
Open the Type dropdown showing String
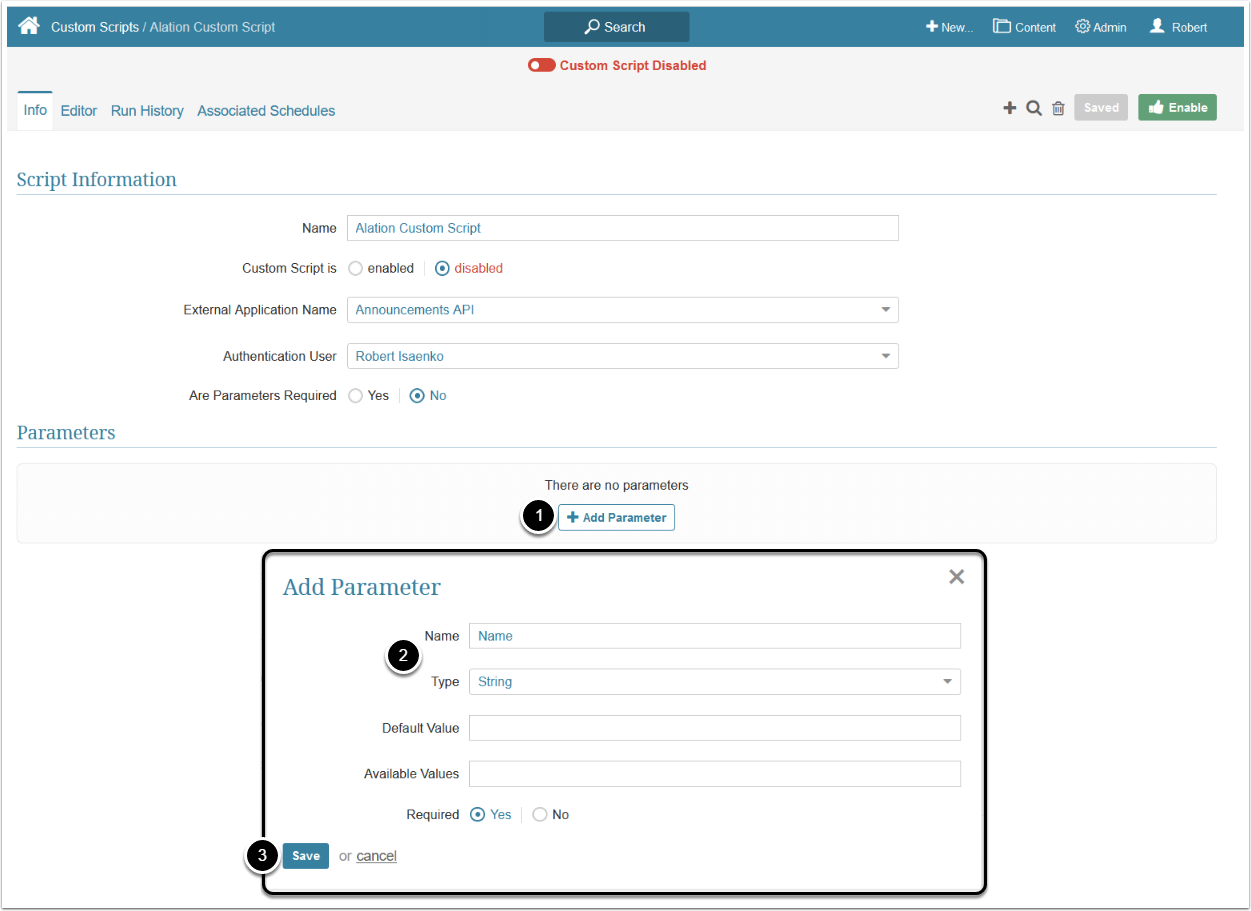click(x=714, y=682)
